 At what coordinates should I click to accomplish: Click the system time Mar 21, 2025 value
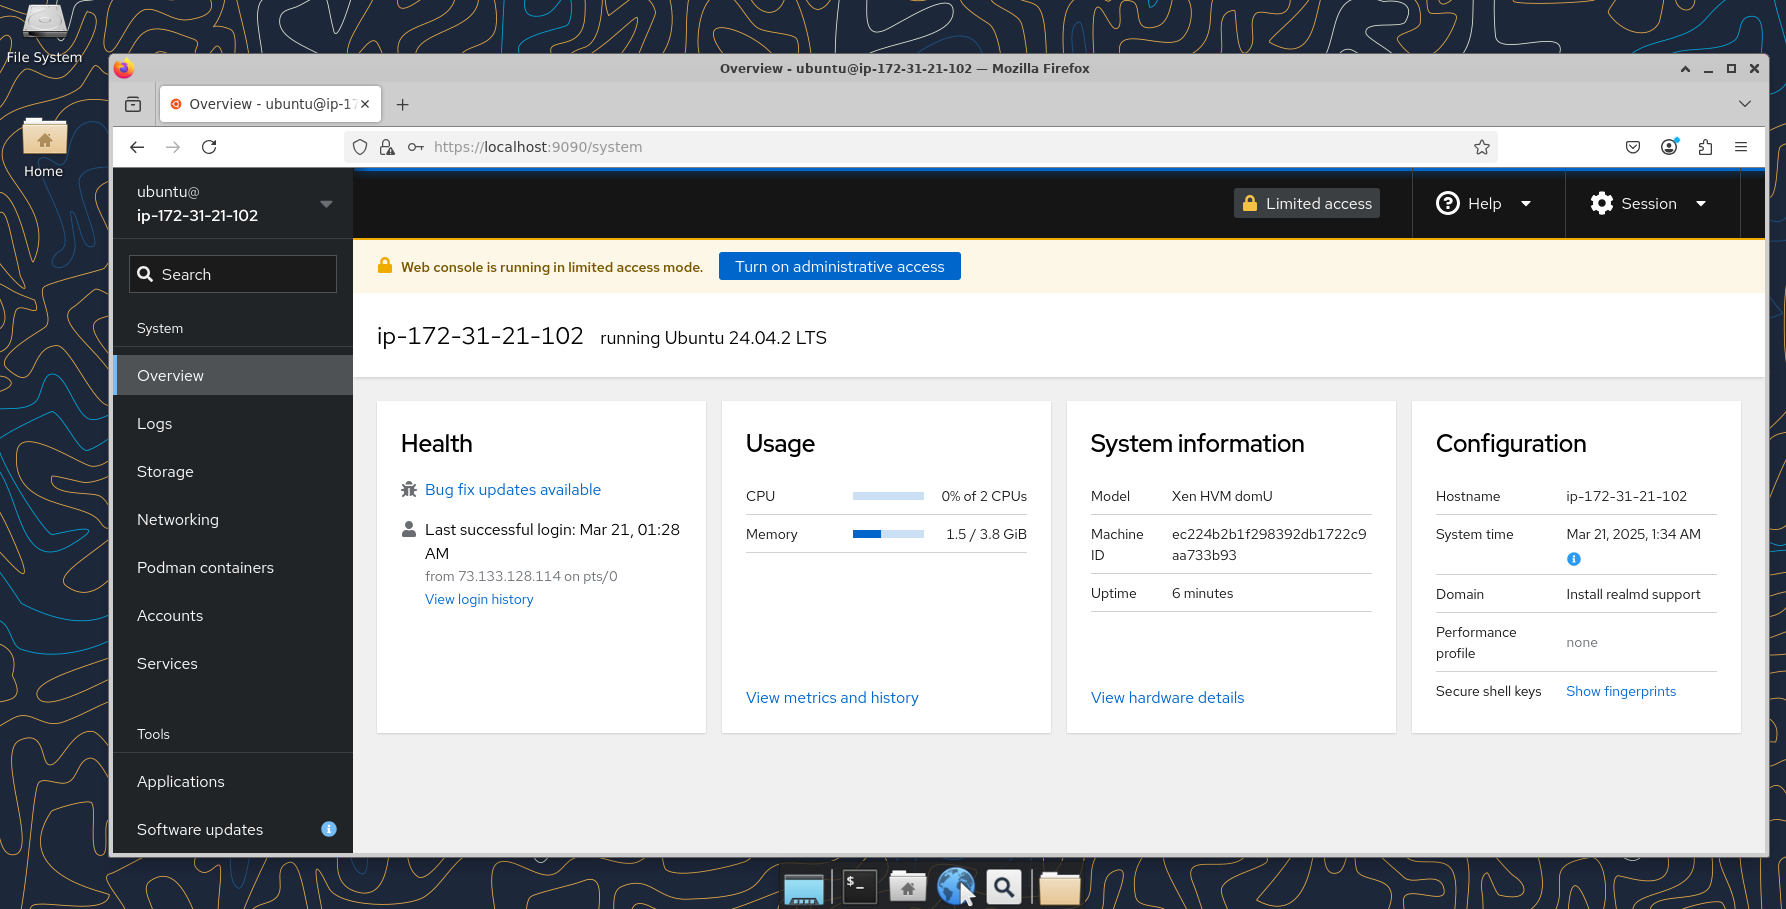point(1633,534)
